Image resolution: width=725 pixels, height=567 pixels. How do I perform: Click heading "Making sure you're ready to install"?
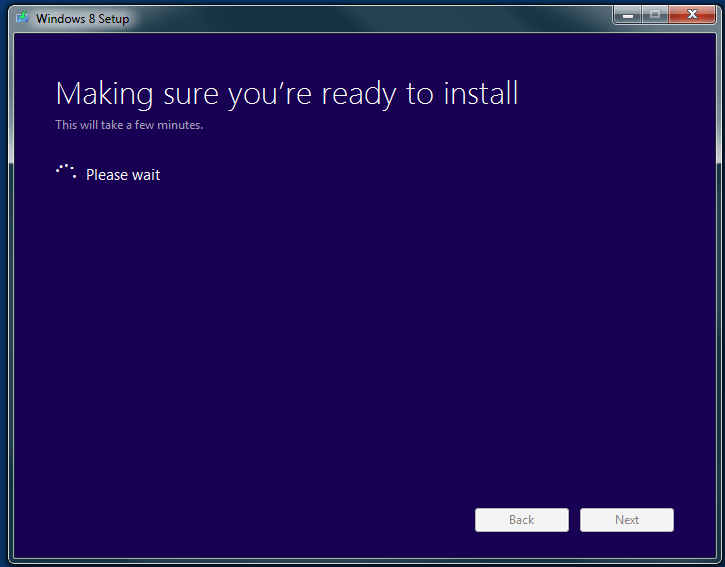[x=287, y=94]
